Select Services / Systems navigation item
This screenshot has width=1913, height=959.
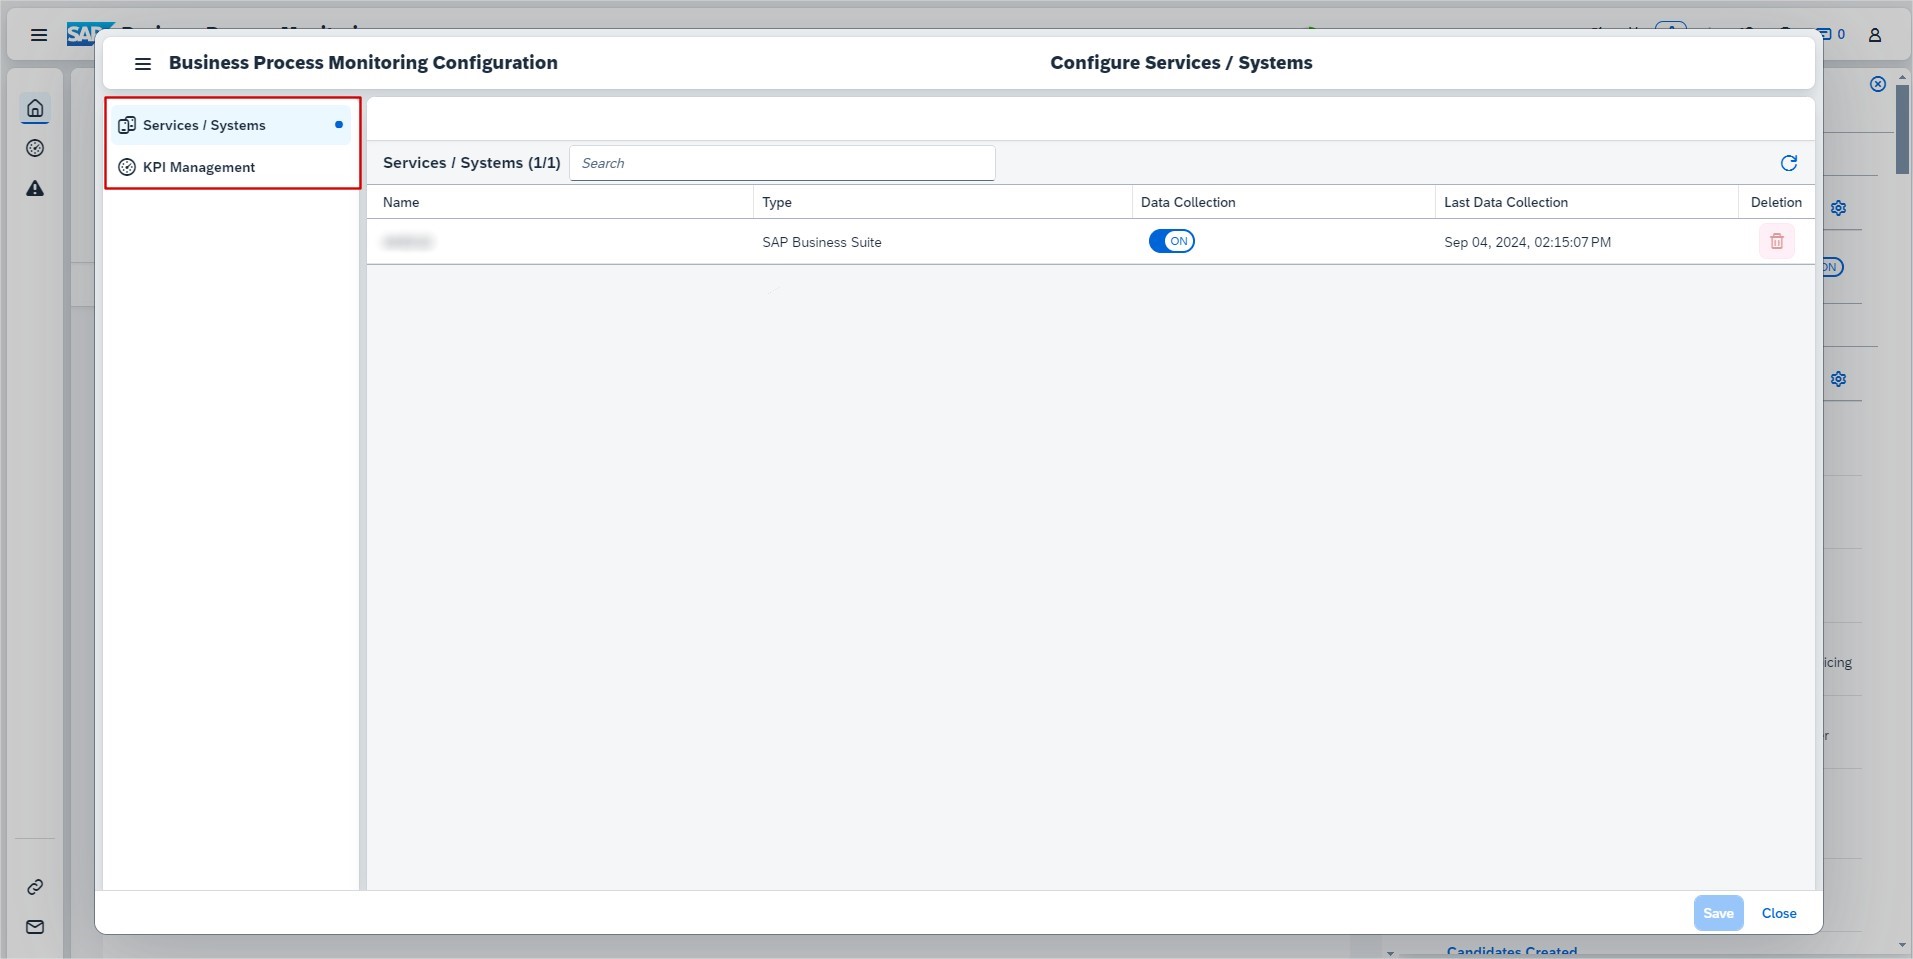pos(204,125)
